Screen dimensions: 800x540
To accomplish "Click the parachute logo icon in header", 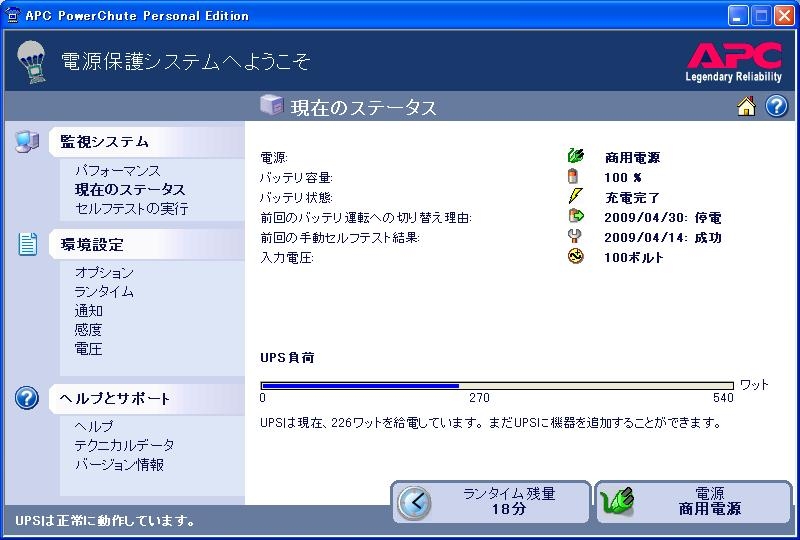I will point(32,61).
